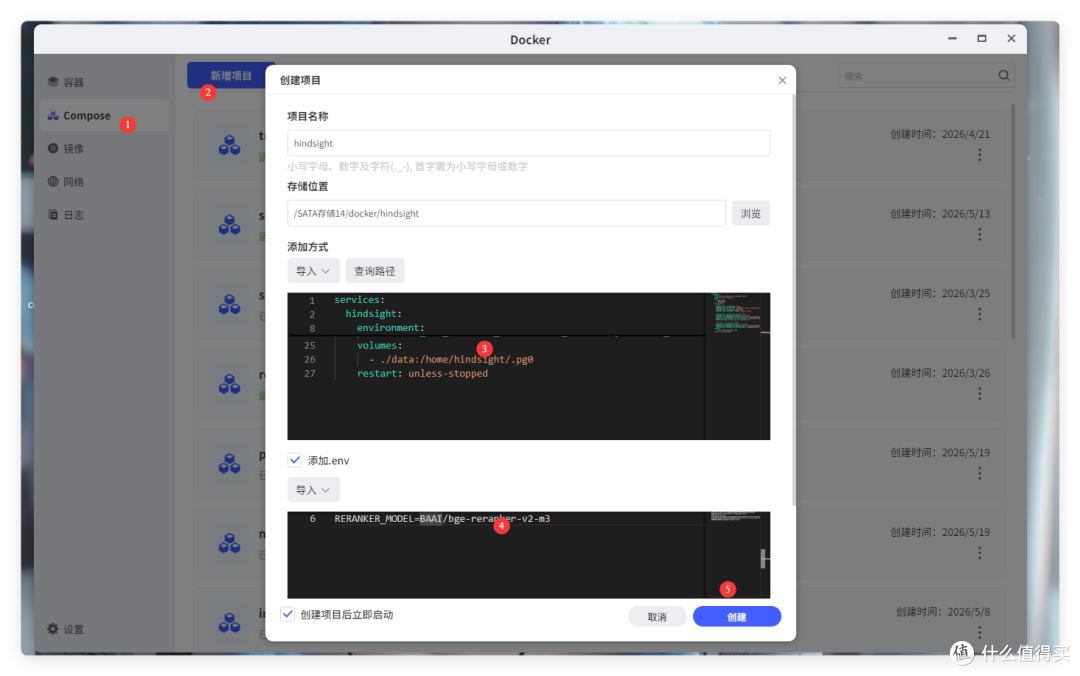The image size is (1080, 676).
Task: Click the search magnifier icon
Action: point(1004,76)
